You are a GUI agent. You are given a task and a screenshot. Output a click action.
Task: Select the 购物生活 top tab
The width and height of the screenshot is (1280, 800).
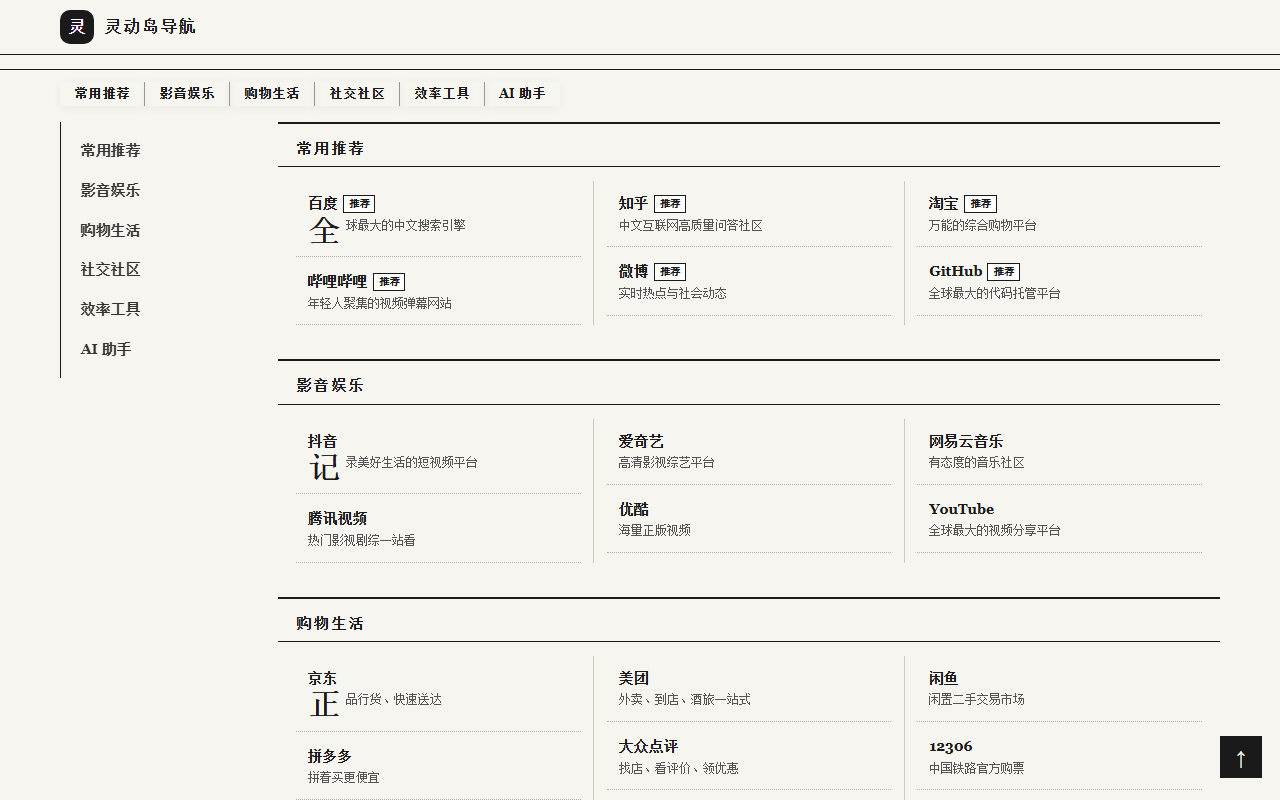click(x=272, y=94)
